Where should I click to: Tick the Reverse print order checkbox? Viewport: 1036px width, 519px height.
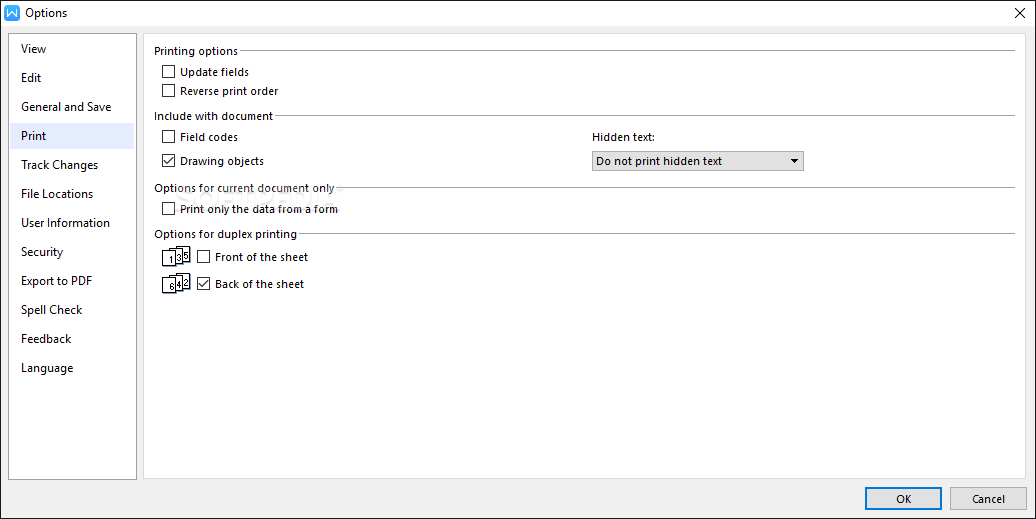click(168, 90)
